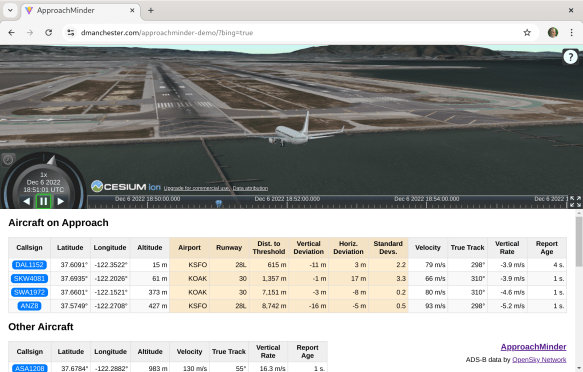Click the 3.3 standard deviations cell

(x=388, y=278)
